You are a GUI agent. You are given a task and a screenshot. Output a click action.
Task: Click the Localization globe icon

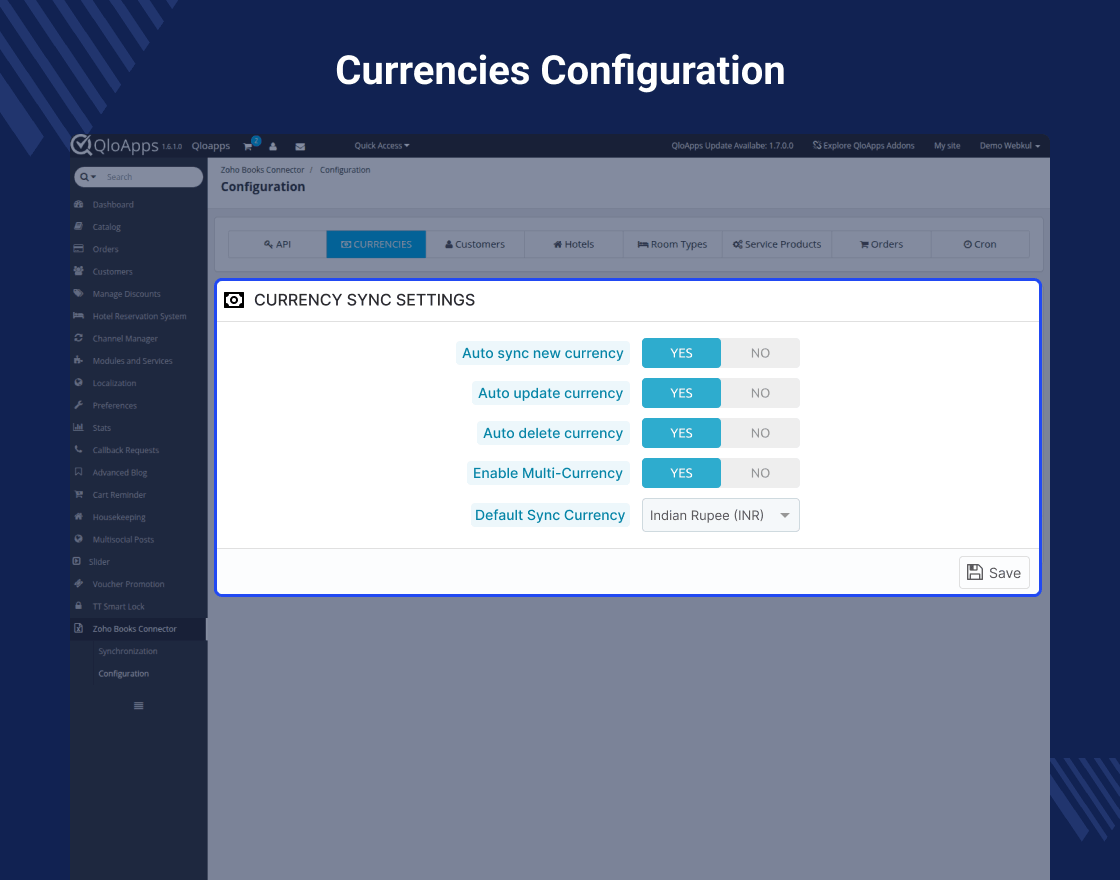pos(79,383)
